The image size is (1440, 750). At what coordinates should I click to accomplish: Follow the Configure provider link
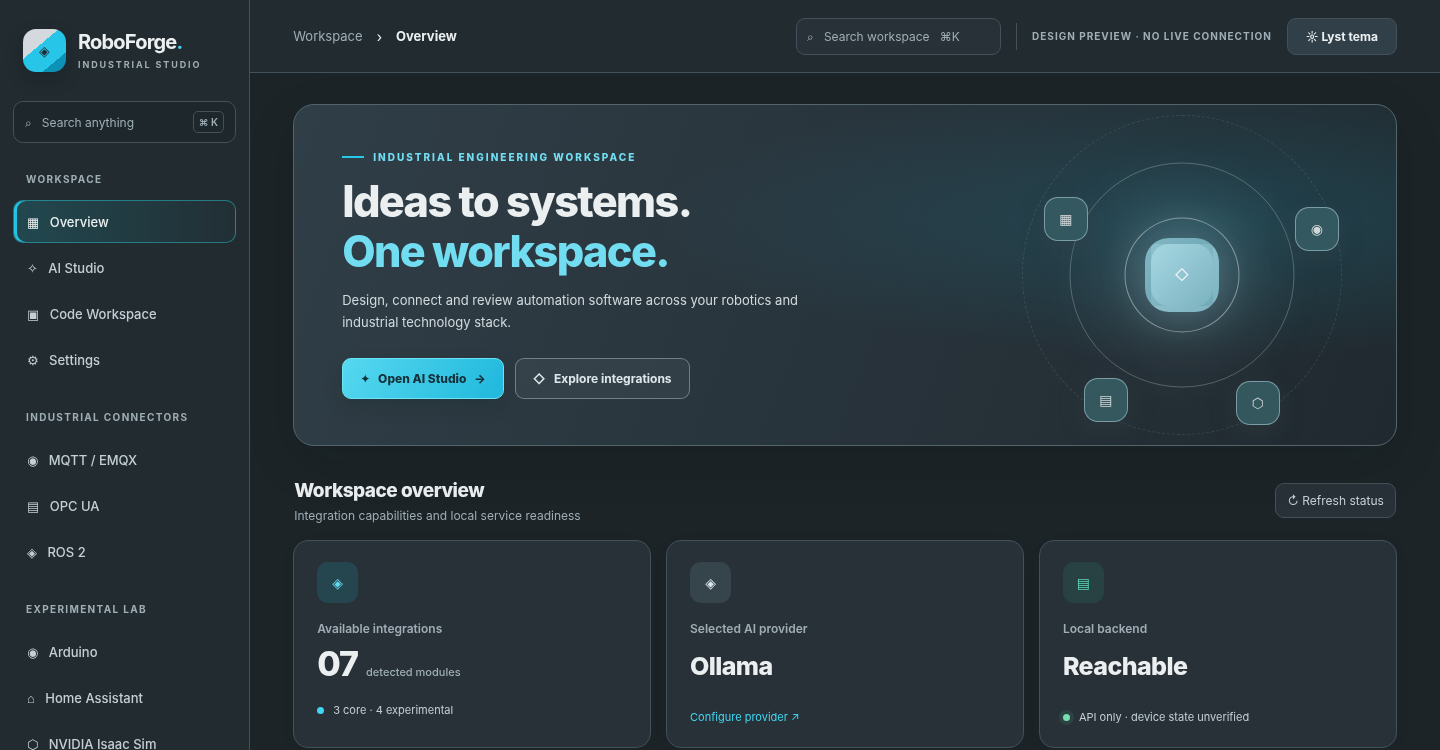745,717
